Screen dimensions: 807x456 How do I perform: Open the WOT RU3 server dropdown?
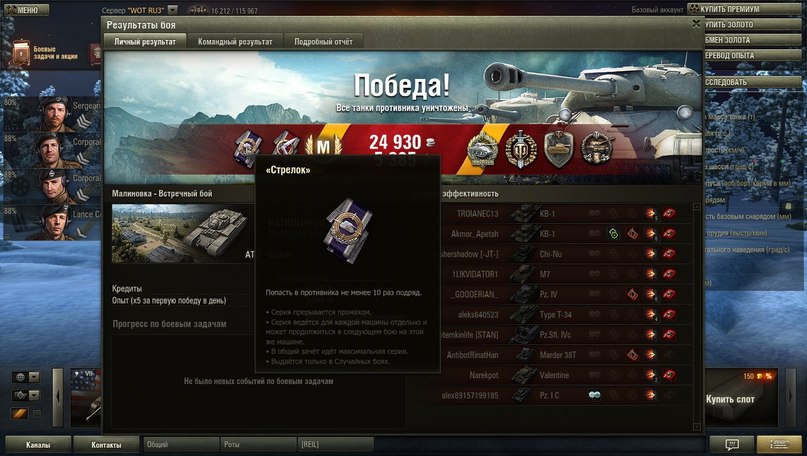pos(173,10)
